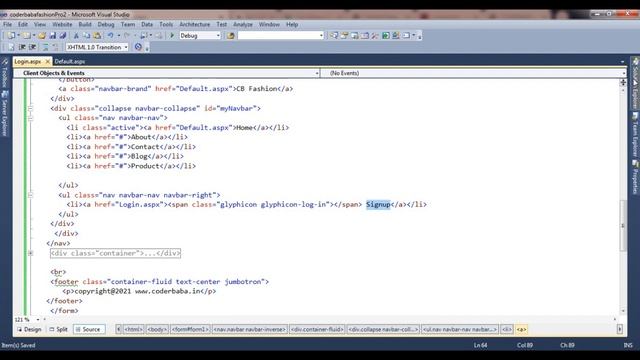This screenshot has width=640, height=360.
Task: Collapse the ul nav navbar-nav outline region
Action: tap(31, 118)
